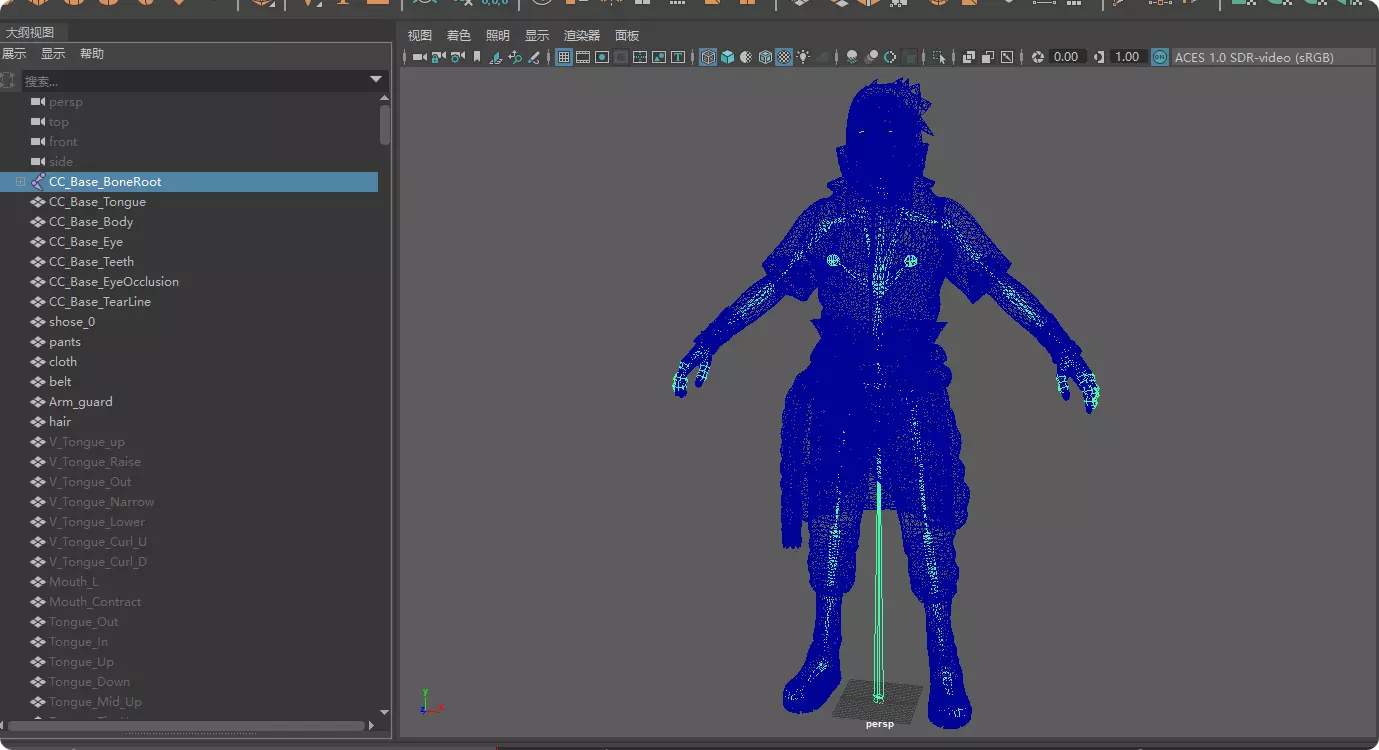
Task: Click the camera icon beside persp
Action: point(38,102)
